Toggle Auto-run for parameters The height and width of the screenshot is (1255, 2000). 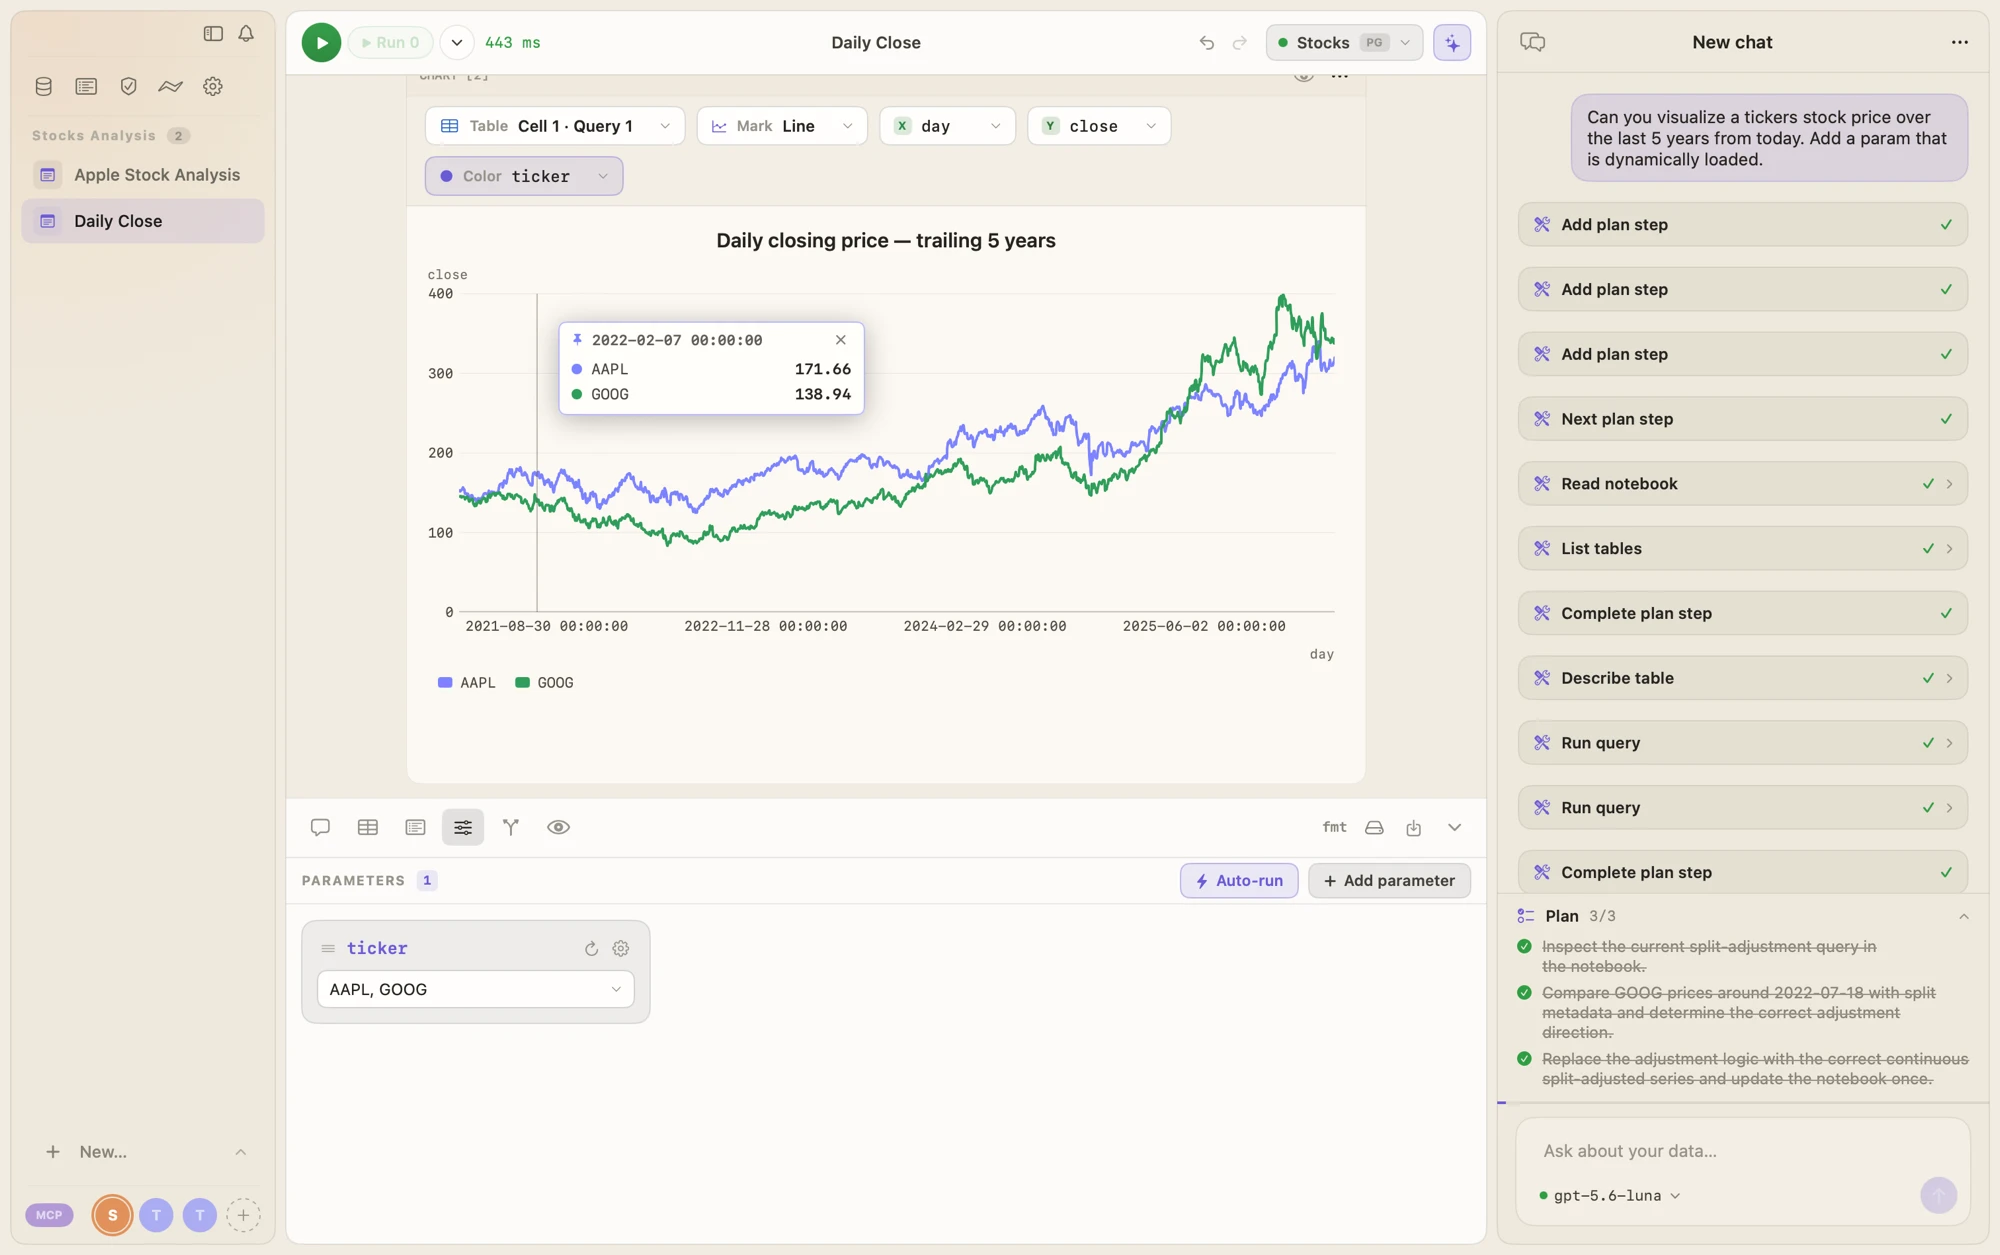click(x=1239, y=881)
